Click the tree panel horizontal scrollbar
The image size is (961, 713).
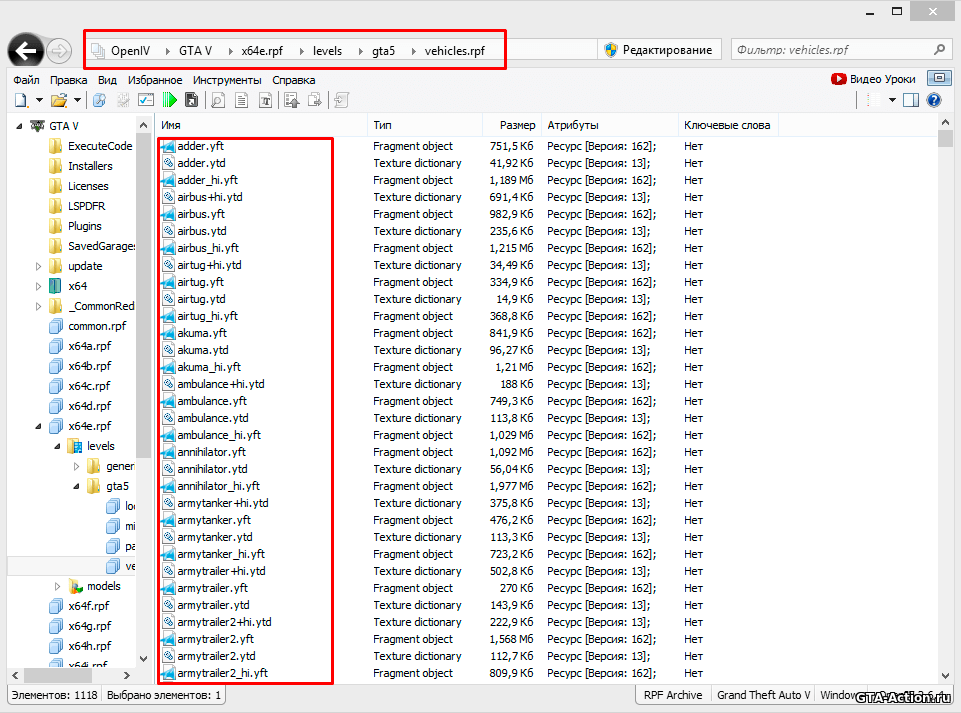[x=70, y=675]
